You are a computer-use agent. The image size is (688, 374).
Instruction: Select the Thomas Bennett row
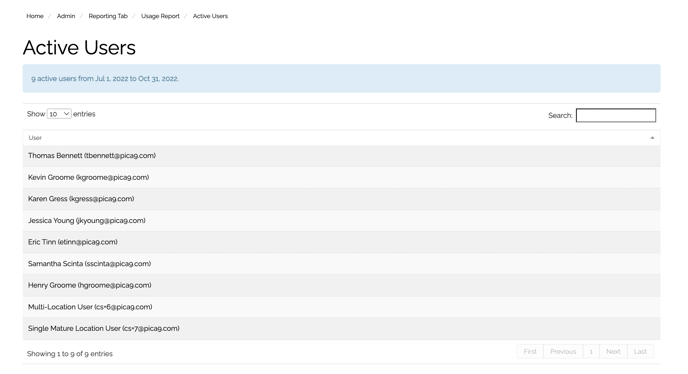pyautogui.click(x=341, y=156)
